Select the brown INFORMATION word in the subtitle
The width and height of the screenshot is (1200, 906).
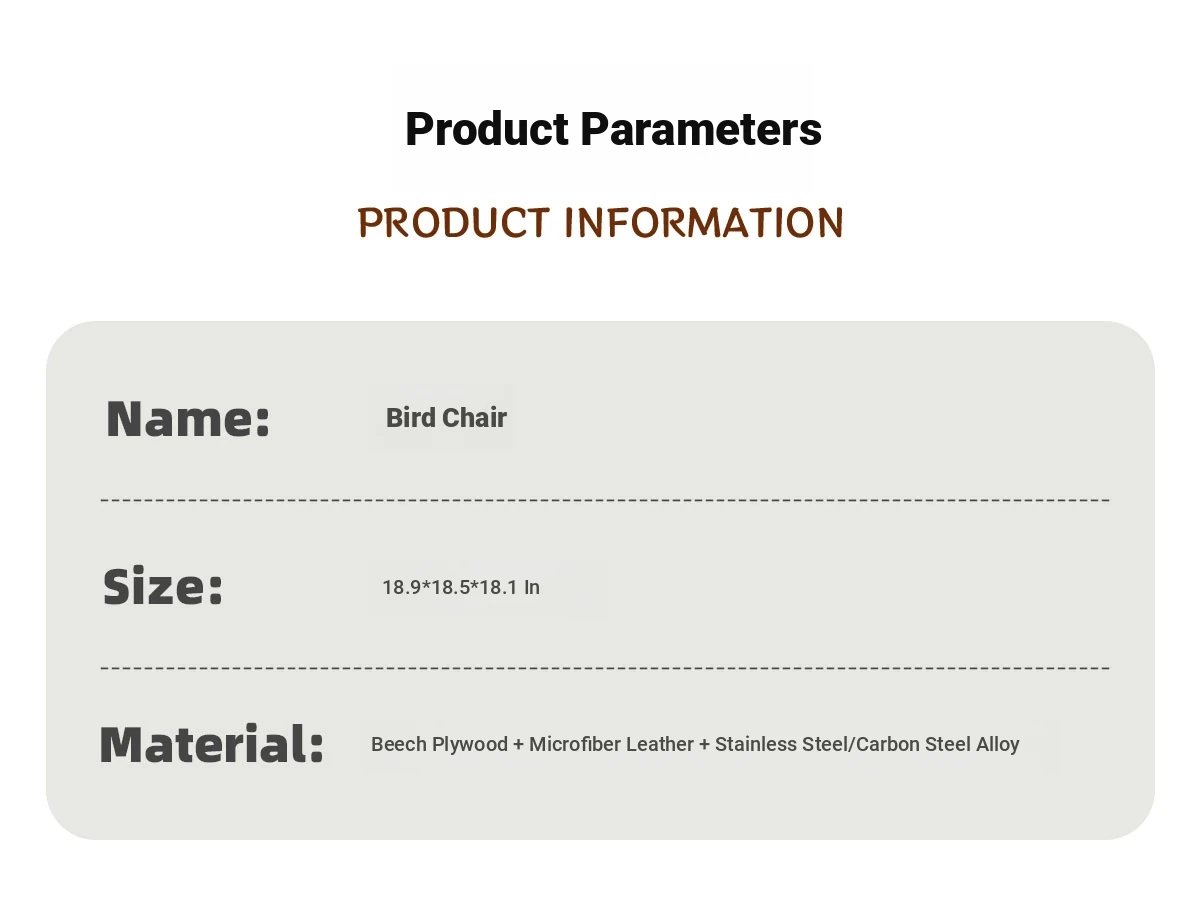pos(704,222)
